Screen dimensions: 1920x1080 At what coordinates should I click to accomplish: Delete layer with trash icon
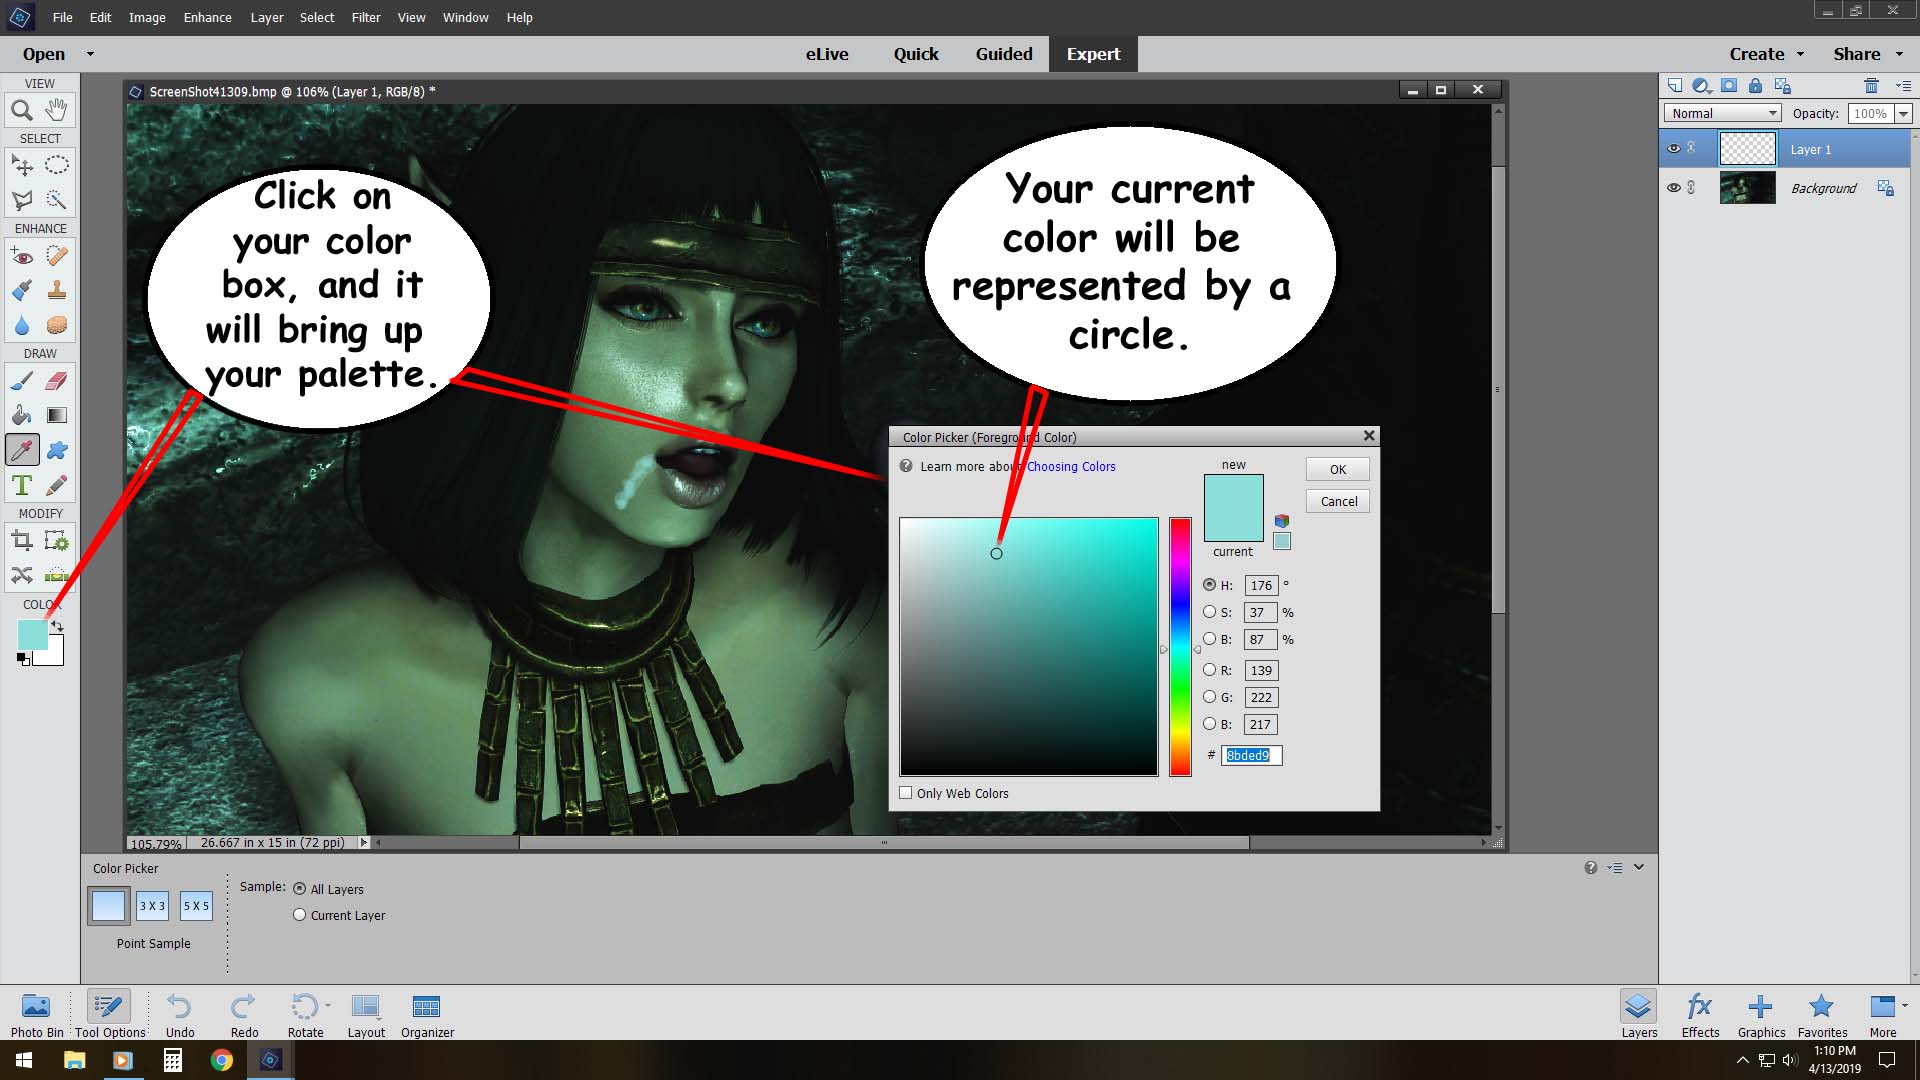click(x=1871, y=86)
